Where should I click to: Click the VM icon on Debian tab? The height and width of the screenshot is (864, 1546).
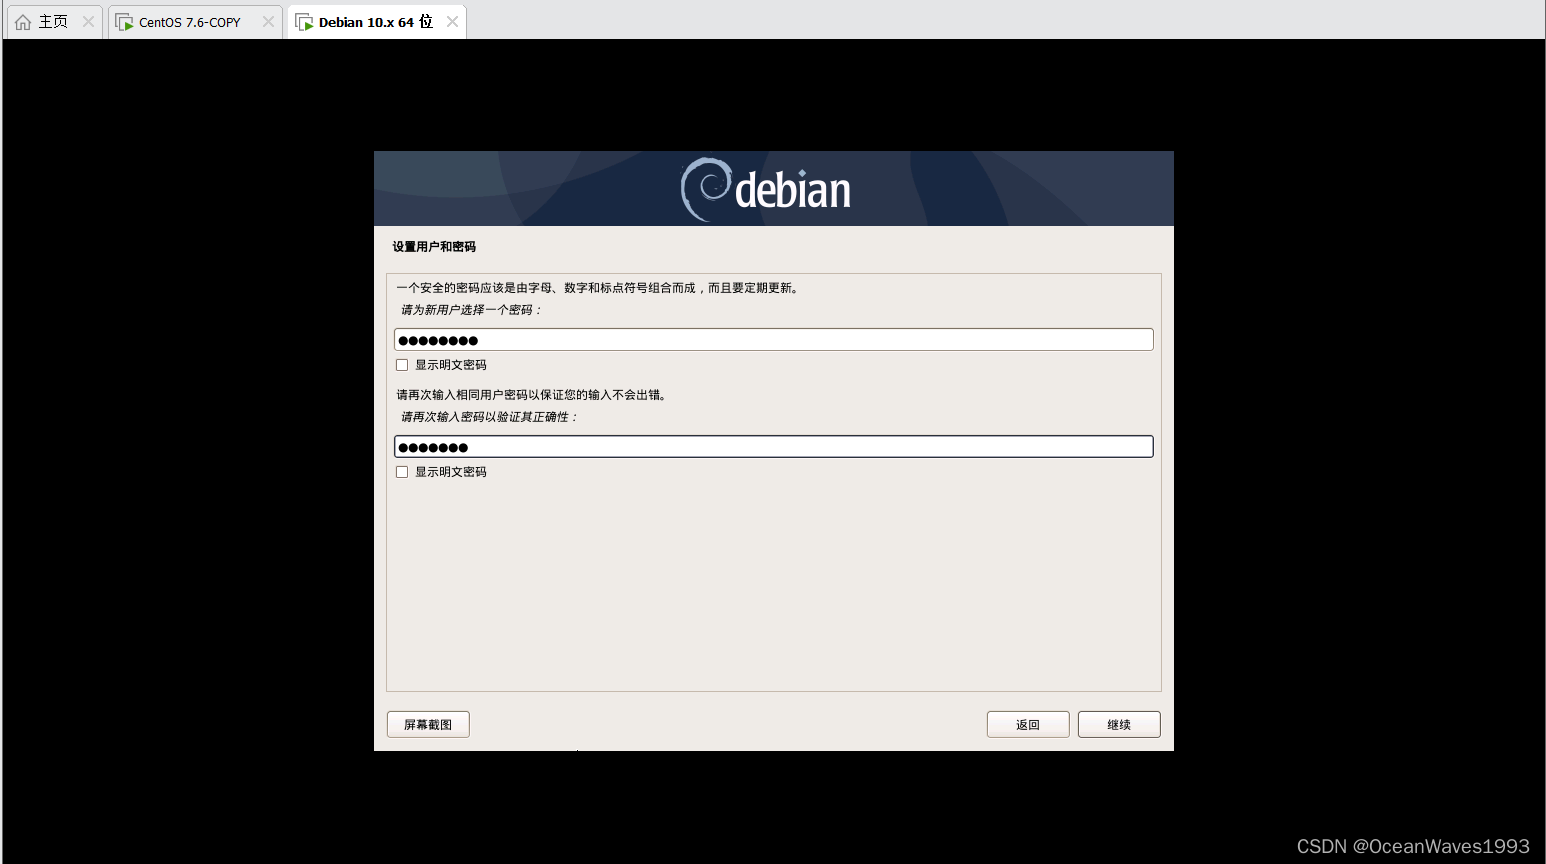(x=304, y=22)
